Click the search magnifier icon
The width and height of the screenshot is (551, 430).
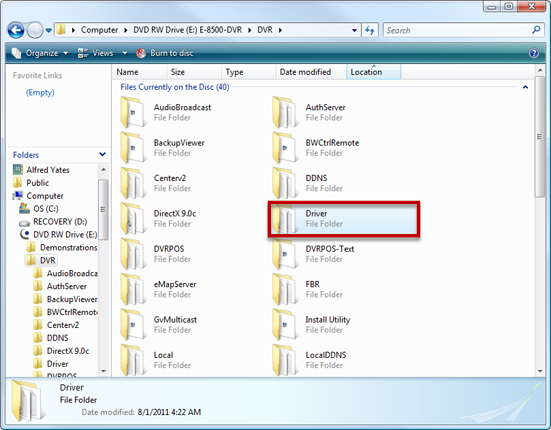pos(536,30)
